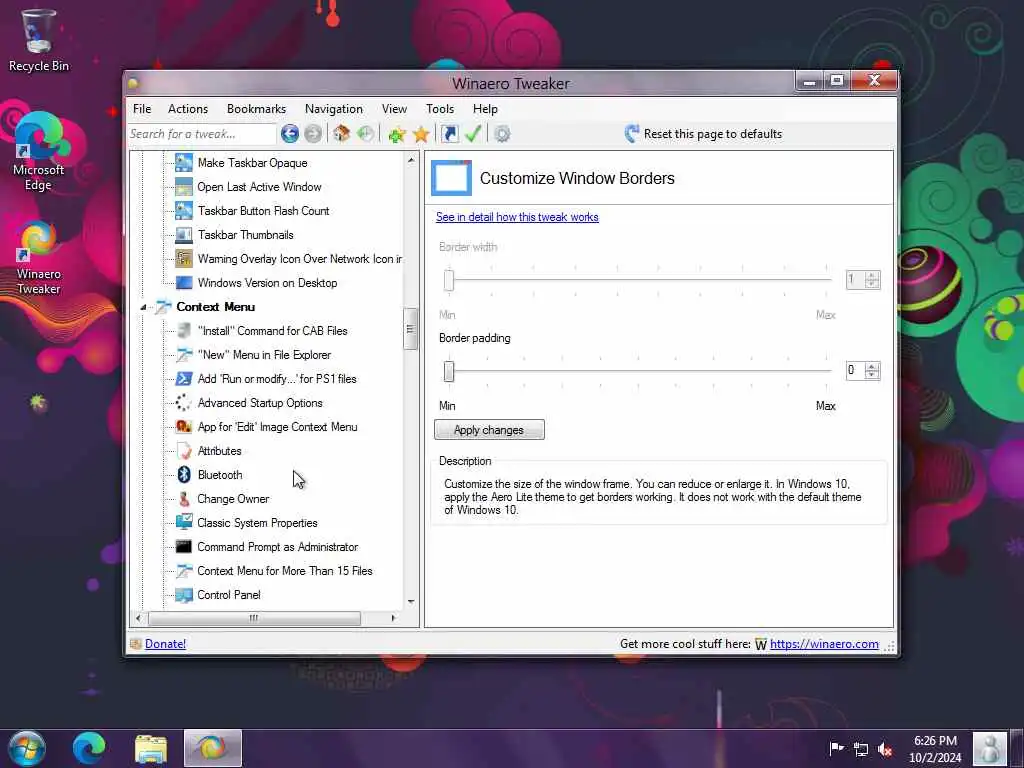Select "Install" Command for CAB Files
This screenshot has width=1024, height=768.
(272, 331)
